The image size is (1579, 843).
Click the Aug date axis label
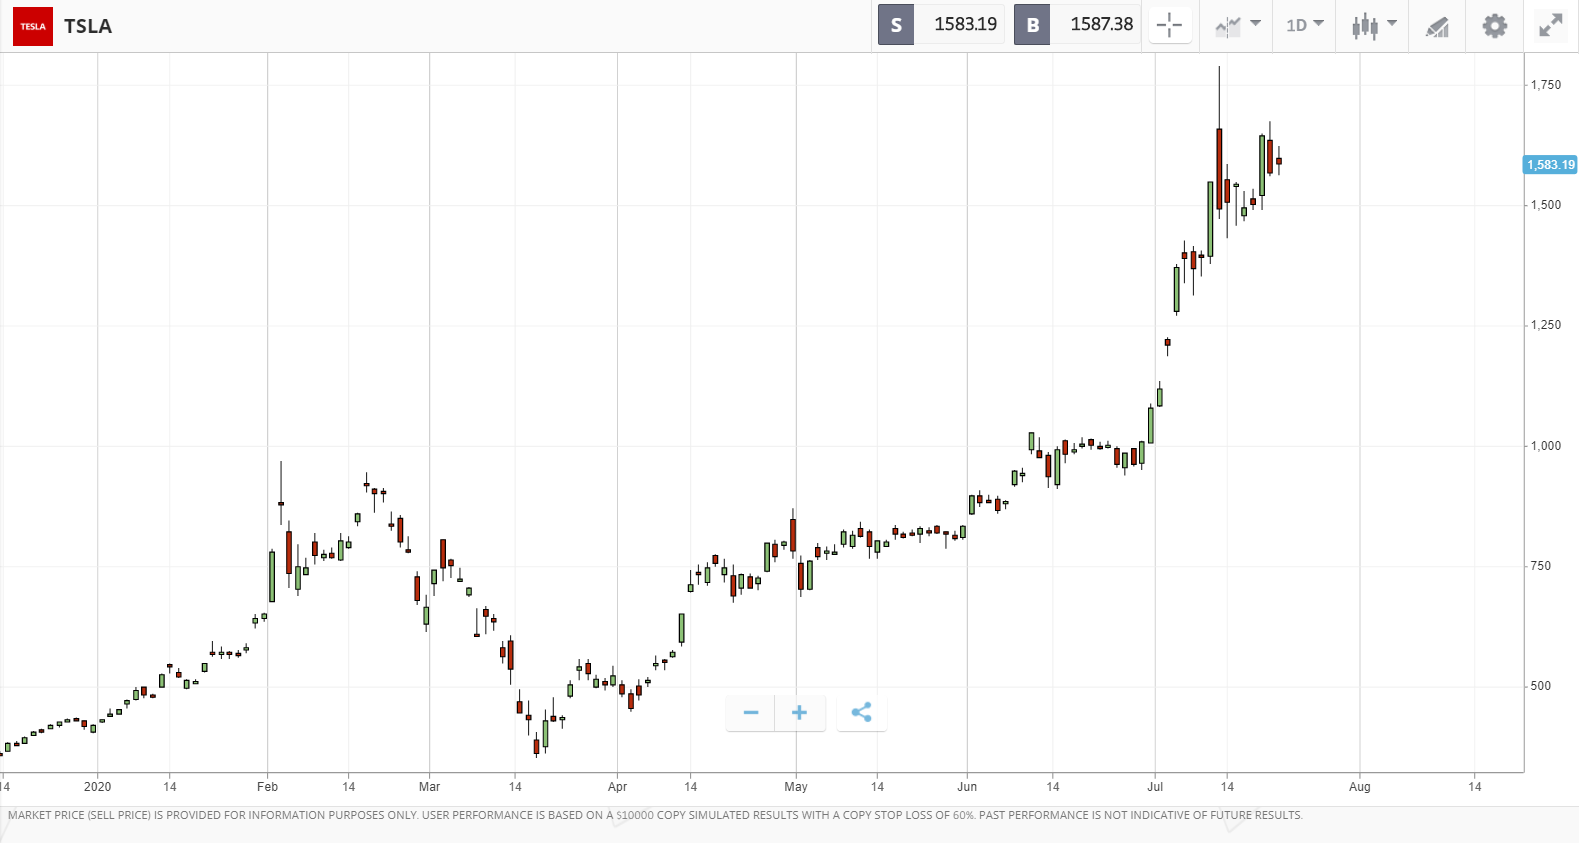pyautogui.click(x=1360, y=787)
